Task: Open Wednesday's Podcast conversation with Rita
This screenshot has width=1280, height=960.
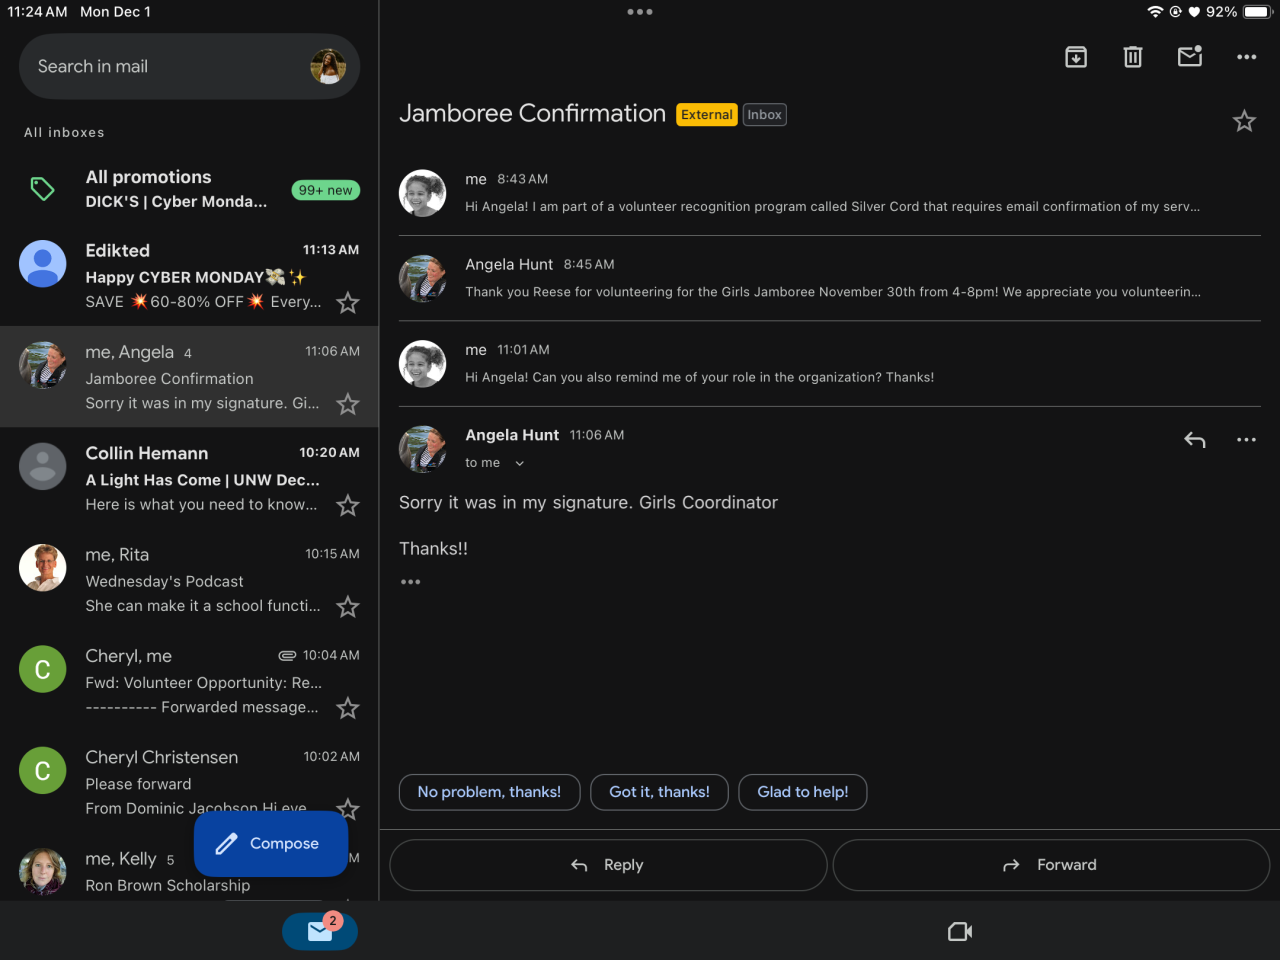Action: point(189,580)
